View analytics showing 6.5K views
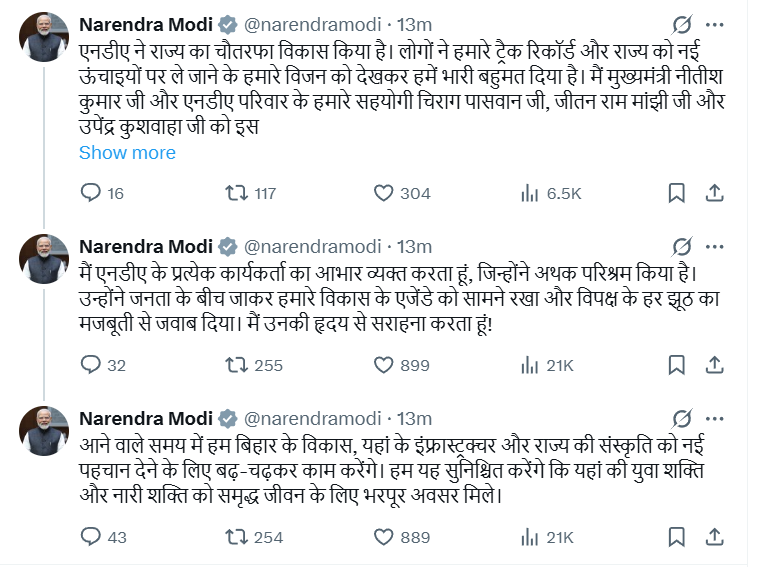The width and height of the screenshot is (765, 567). (528, 193)
